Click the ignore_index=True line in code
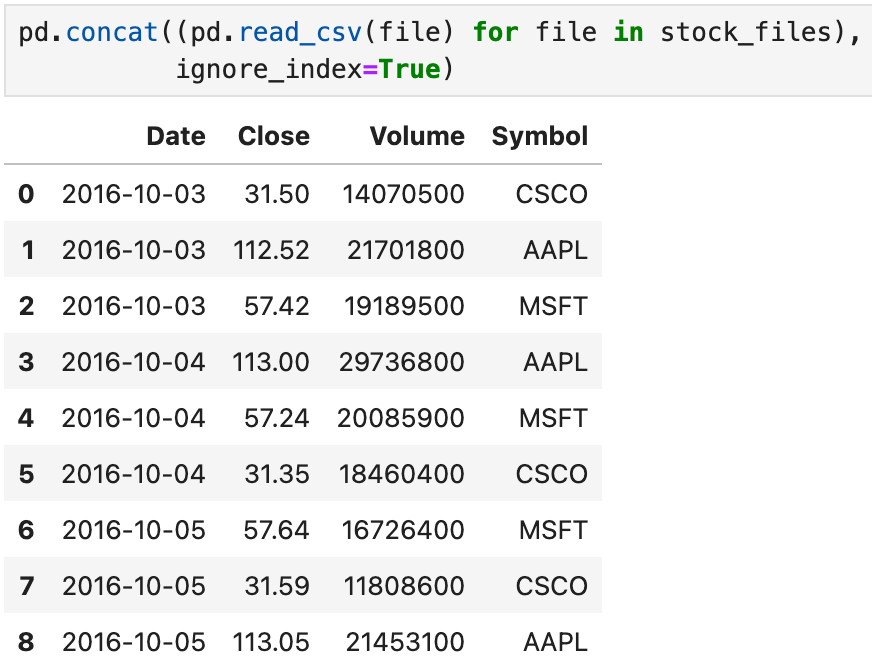 315,69
